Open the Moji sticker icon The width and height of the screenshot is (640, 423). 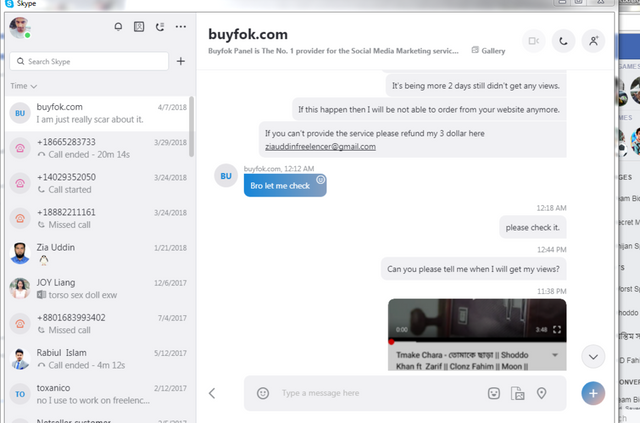tap(494, 393)
